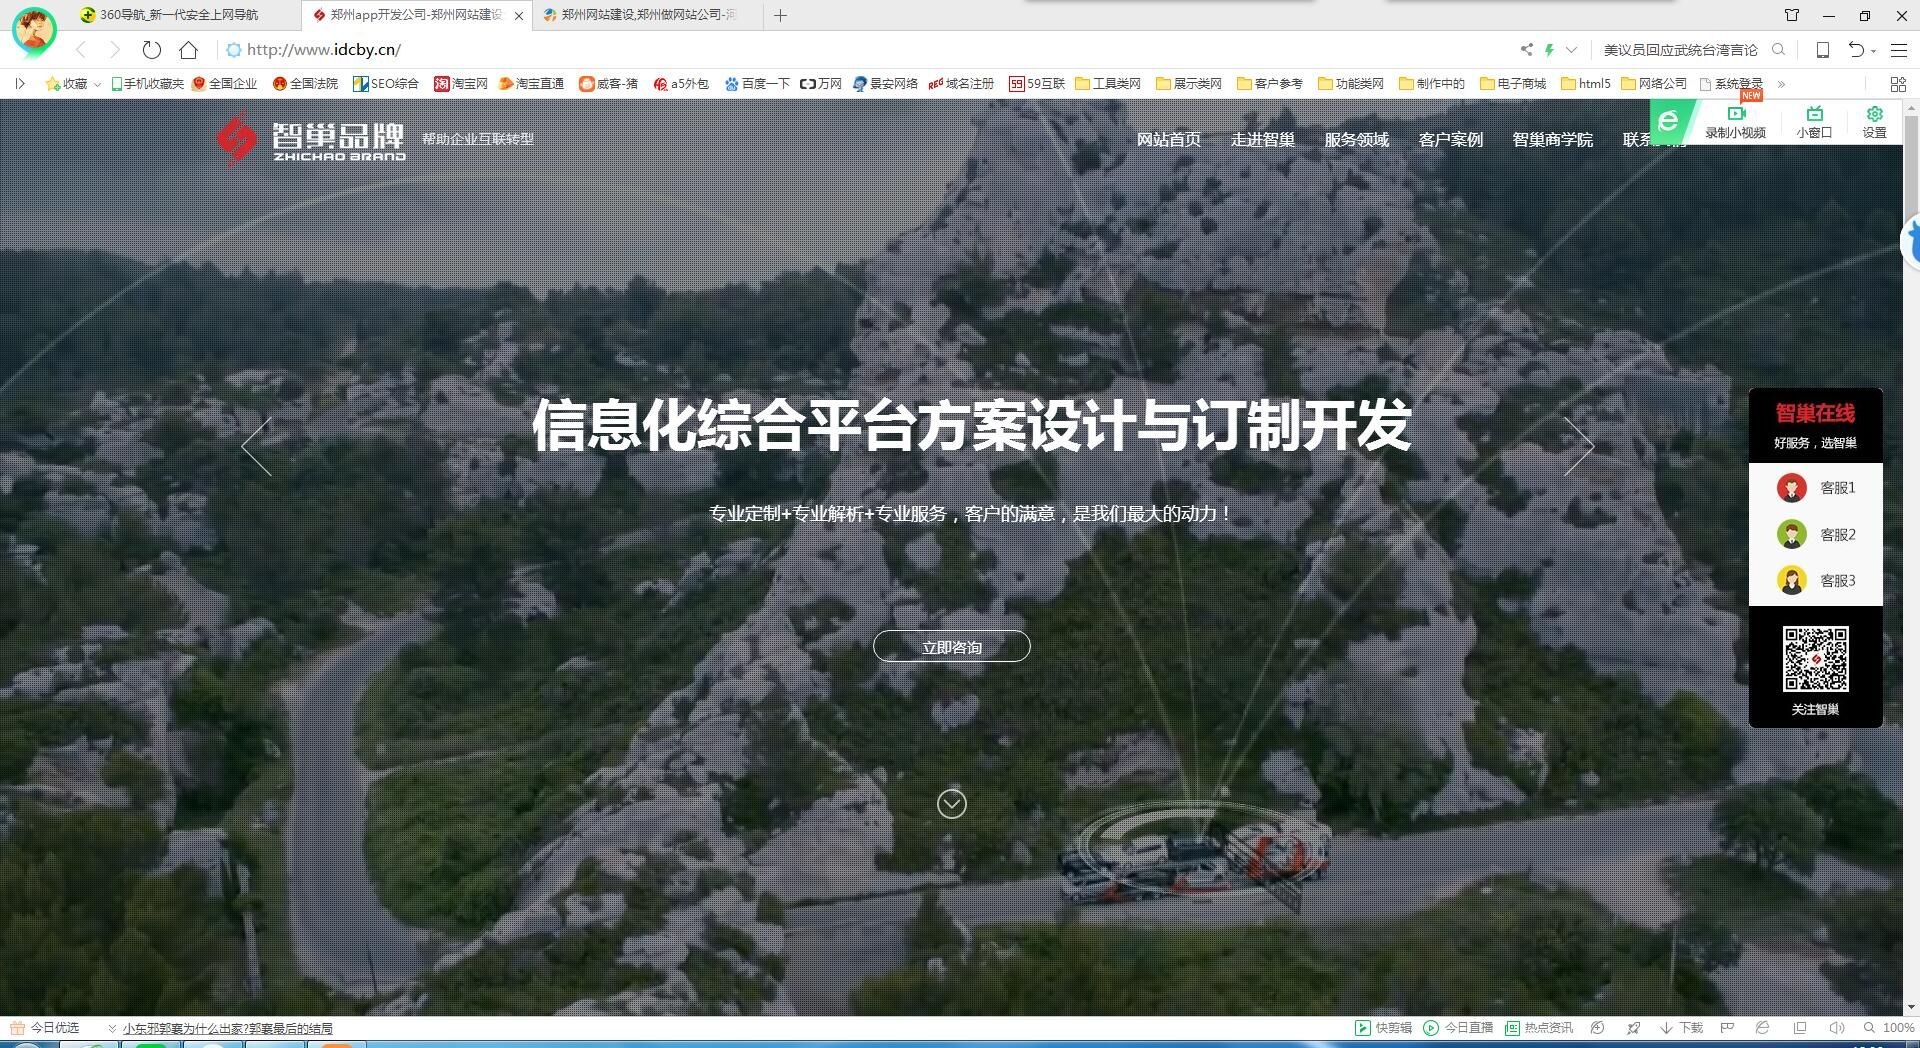Viewport: 1920px width, 1048px height.
Task: Expand hidden bookmarks with the » chevron
Action: pyautogui.click(x=1781, y=84)
